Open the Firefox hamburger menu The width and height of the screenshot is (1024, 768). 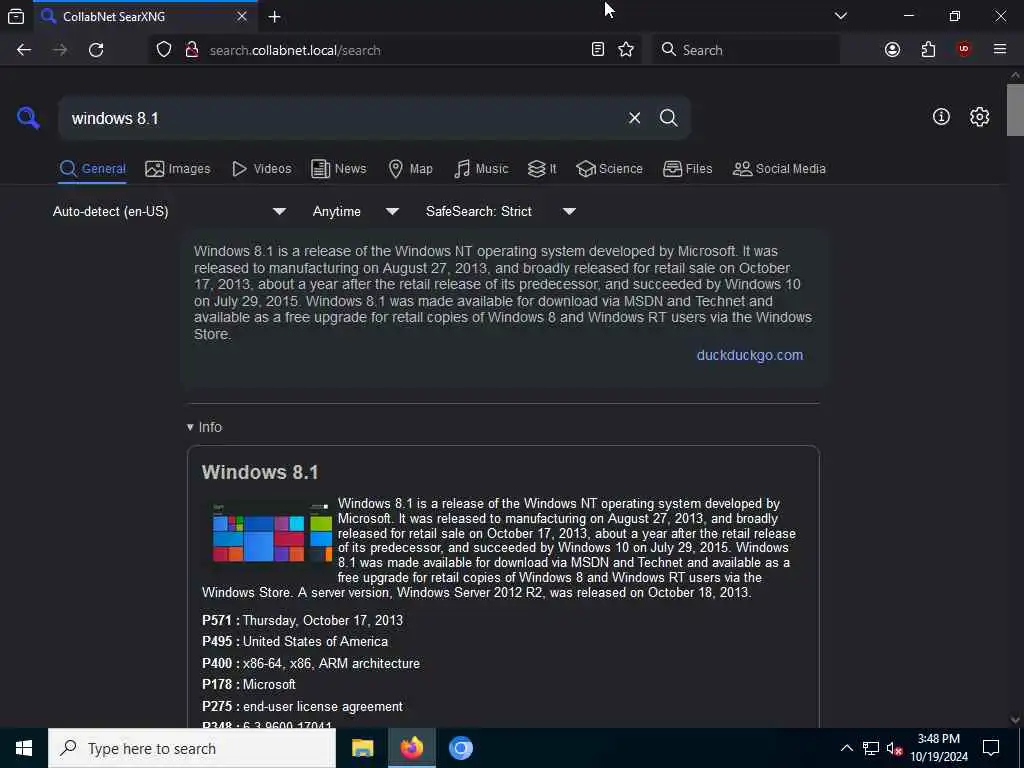pyautogui.click(x=999, y=50)
